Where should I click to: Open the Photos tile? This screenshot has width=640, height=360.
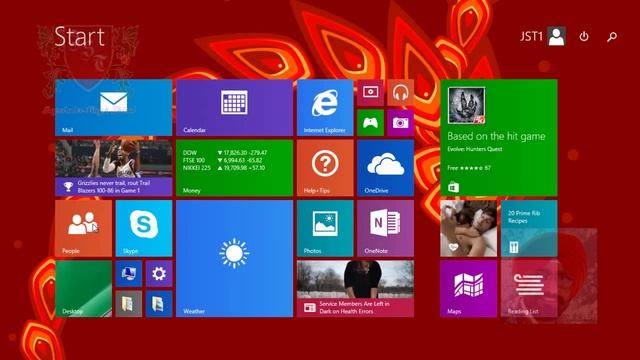325,229
